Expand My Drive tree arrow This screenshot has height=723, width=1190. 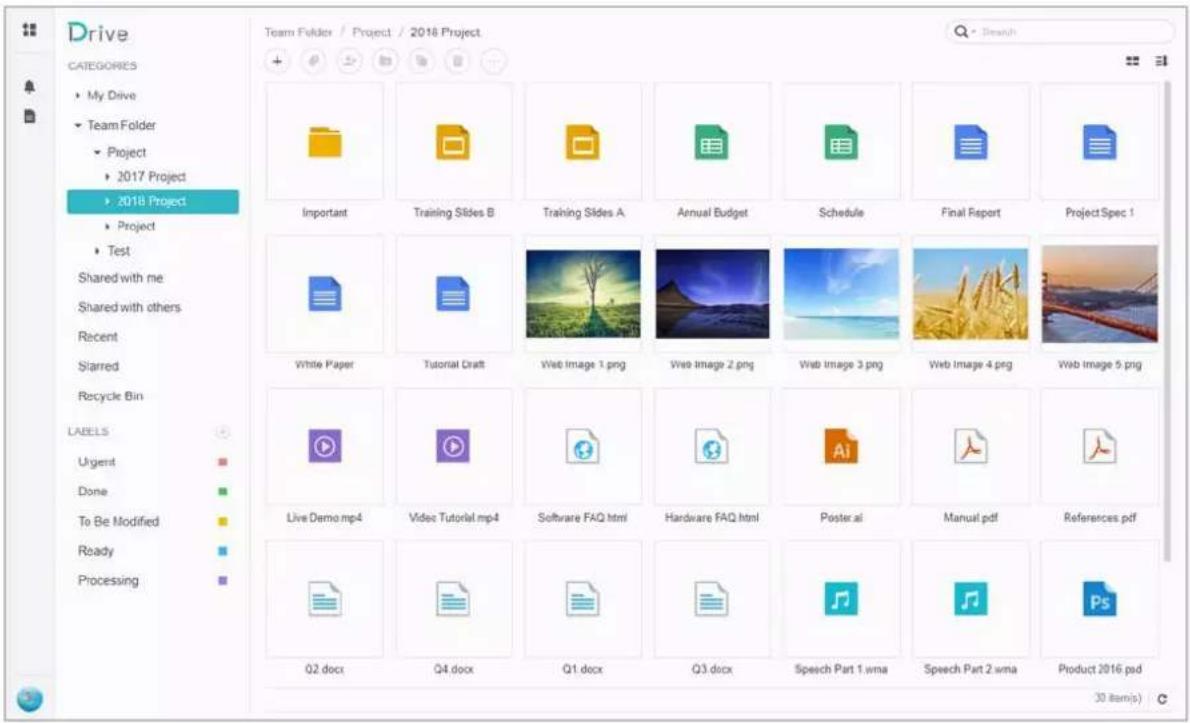pyautogui.click(x=77, y=96)
